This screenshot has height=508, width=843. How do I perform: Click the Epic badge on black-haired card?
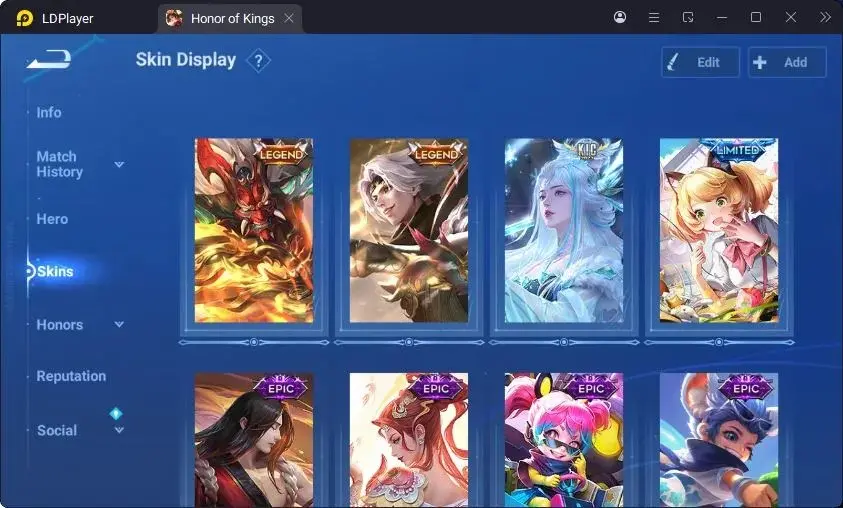(281, 388)
